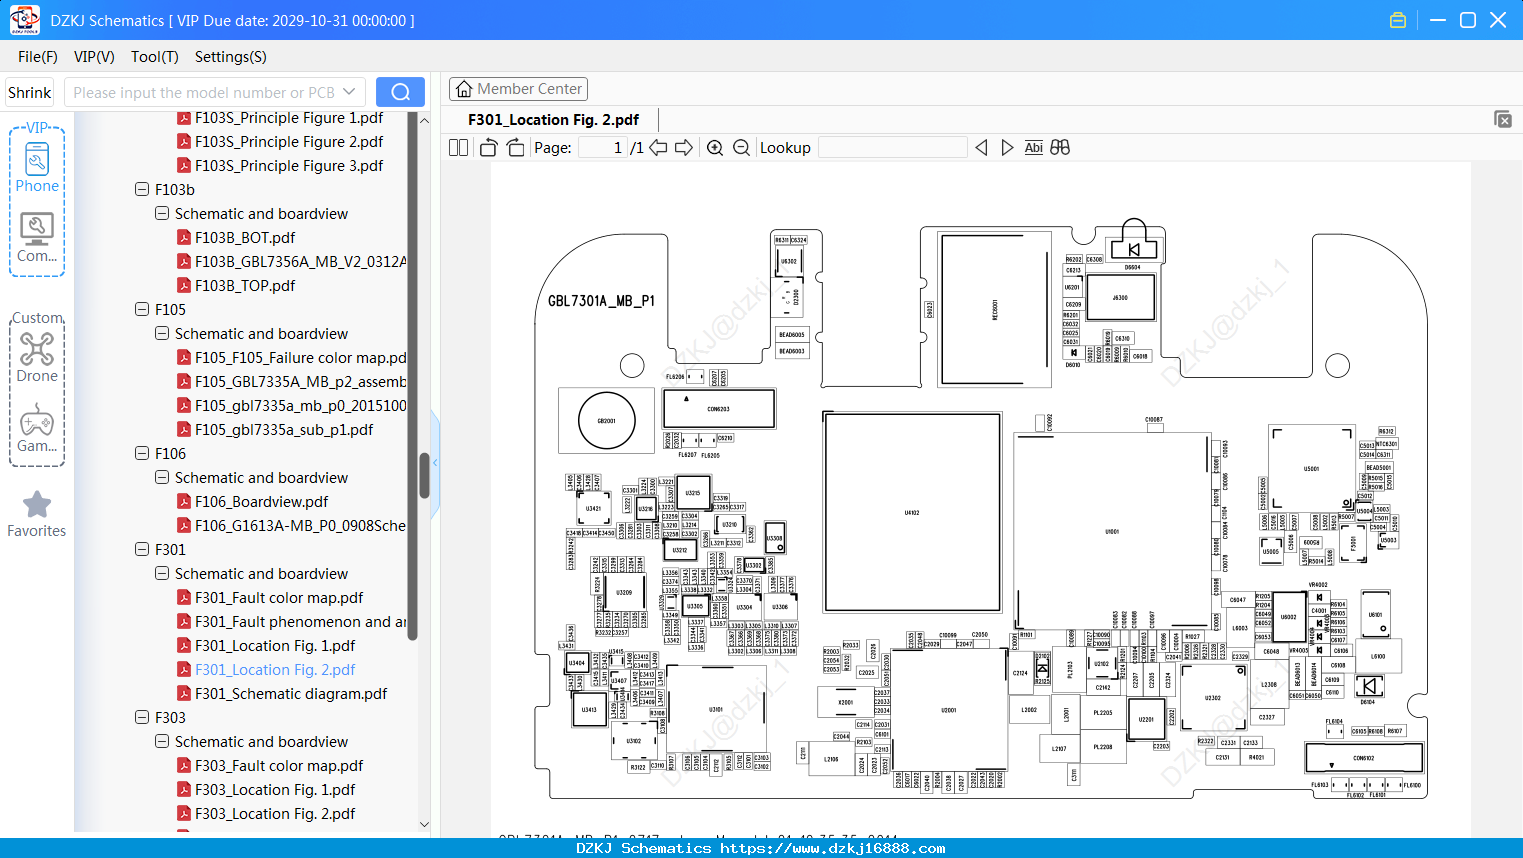
Task: Open F103S_Principle Figure 3.pdf
Action: (x=289, y=166)
